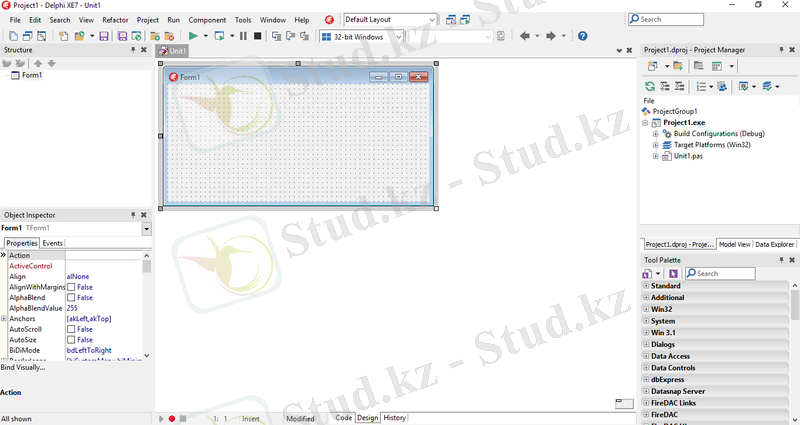
Task: Click the Trace Into debug icon
Action: pos(277,36)
